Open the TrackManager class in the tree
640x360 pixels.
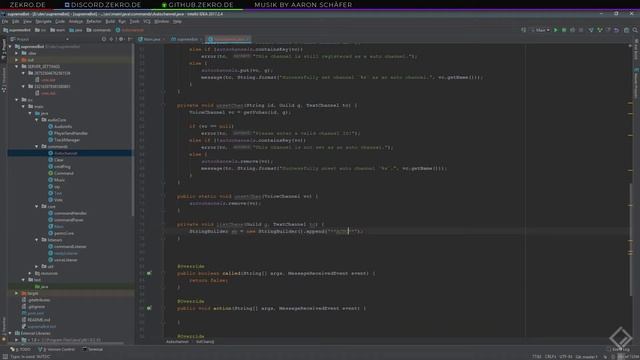[x=67, y=140]
